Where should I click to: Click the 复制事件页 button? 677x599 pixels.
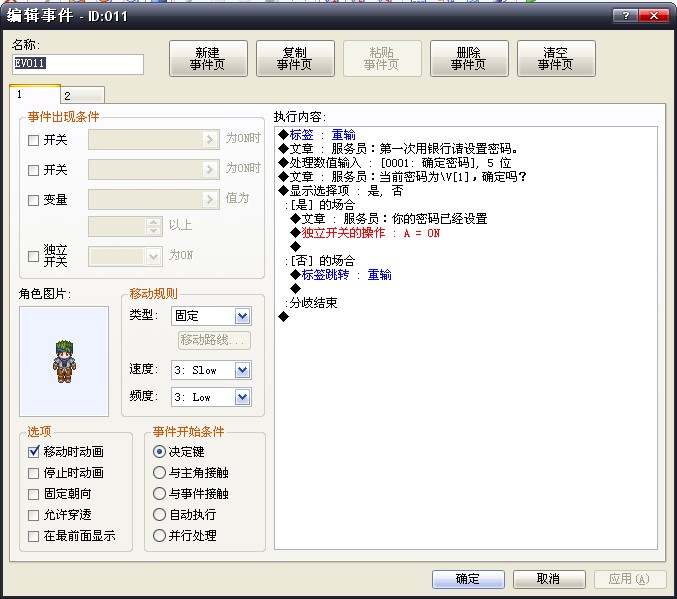point(295,59)
